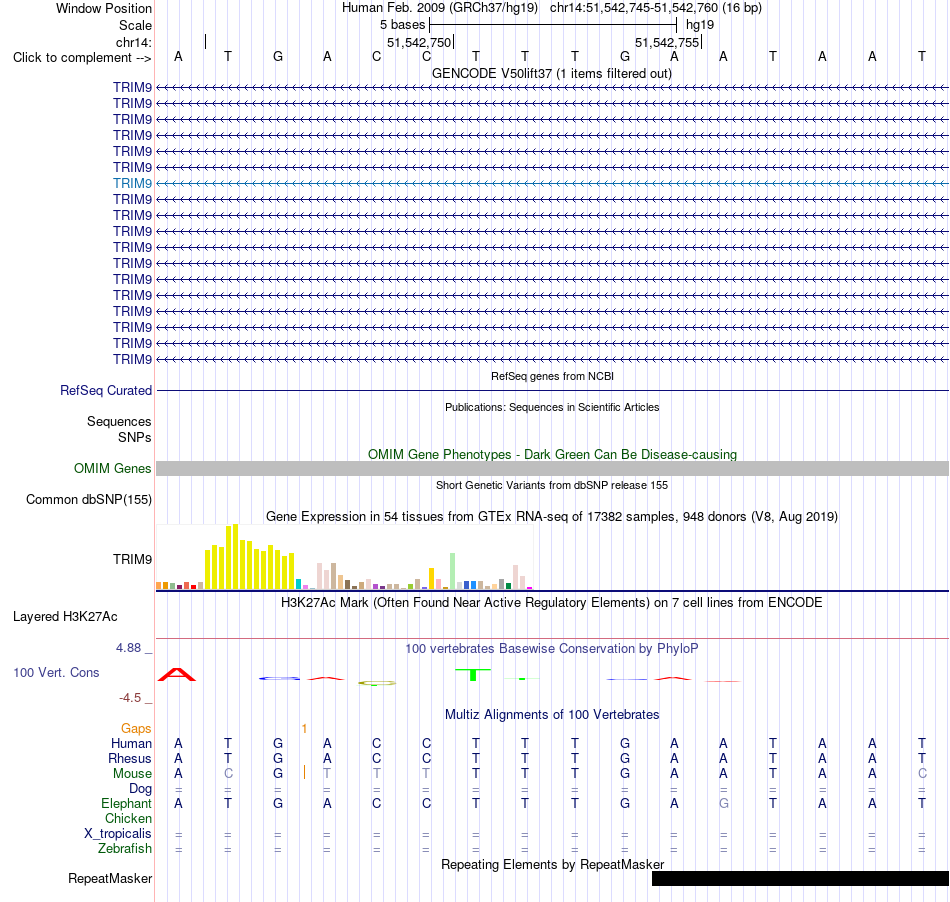This screenshot has height=902, width=950.
Task: Click the 'hg19' text beside the scale bar
Action: pyautogui.click(x=700, y=25)
